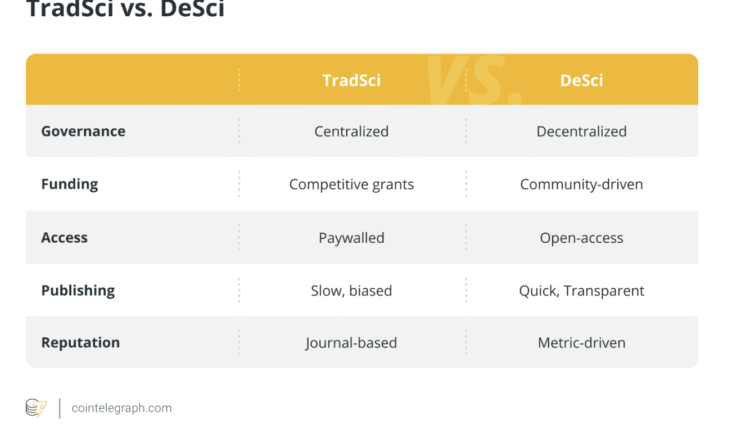Click the Paywalled cell
This screenshot has height=430, width=750.
[x=351, y=238]
